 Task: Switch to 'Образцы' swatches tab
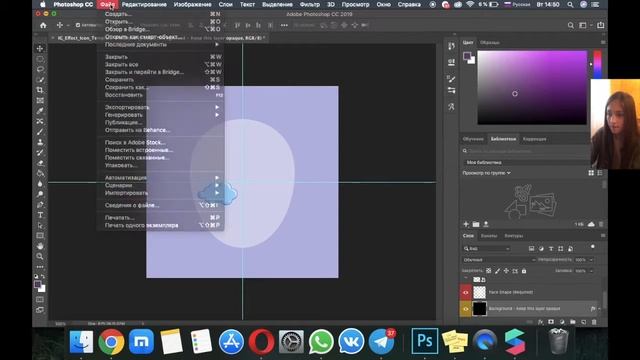[x=489, y=42]
